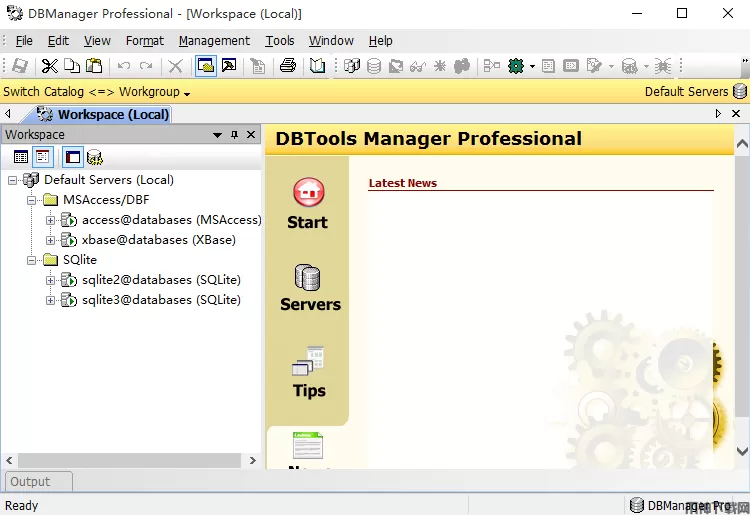Click the Start home icon
The width and height of the screenshot is (750, 515).
pyautogui.click(x=308, y=192)
